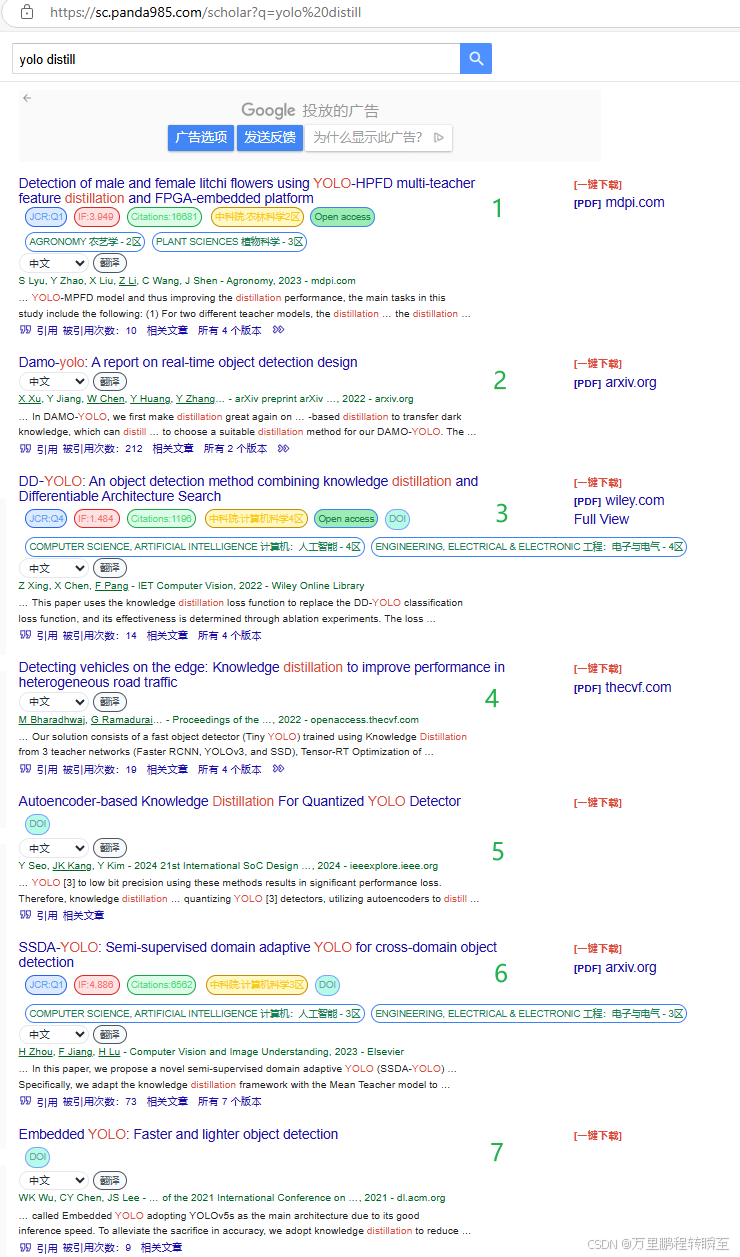Click the AGRONOMY 农艺学 - 2区 category tag
The height and width of the screenshot is (1257, 740).
click(85, 242)
